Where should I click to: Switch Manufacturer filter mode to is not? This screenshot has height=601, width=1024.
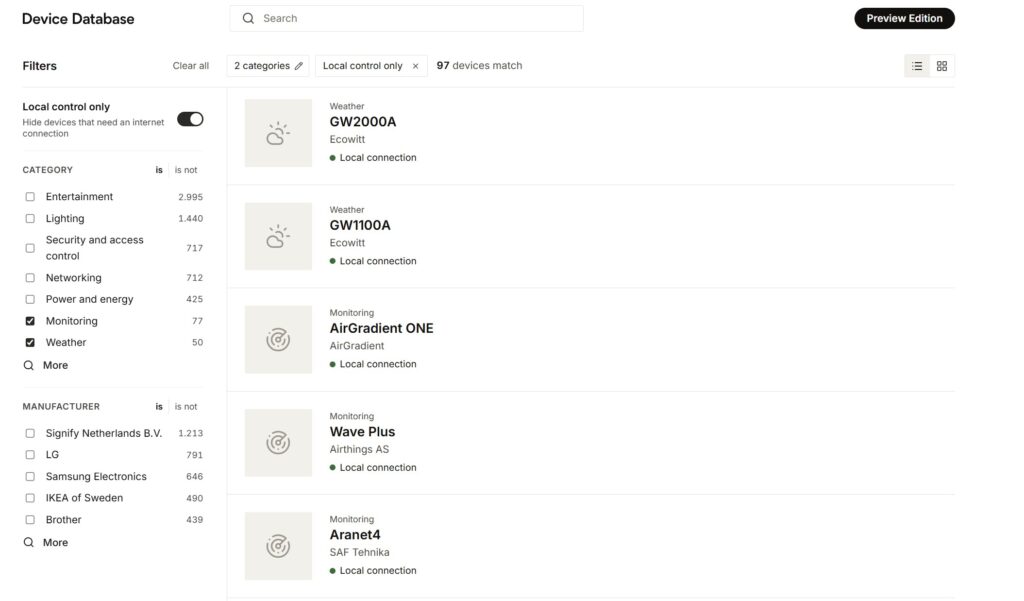point(185,406)
